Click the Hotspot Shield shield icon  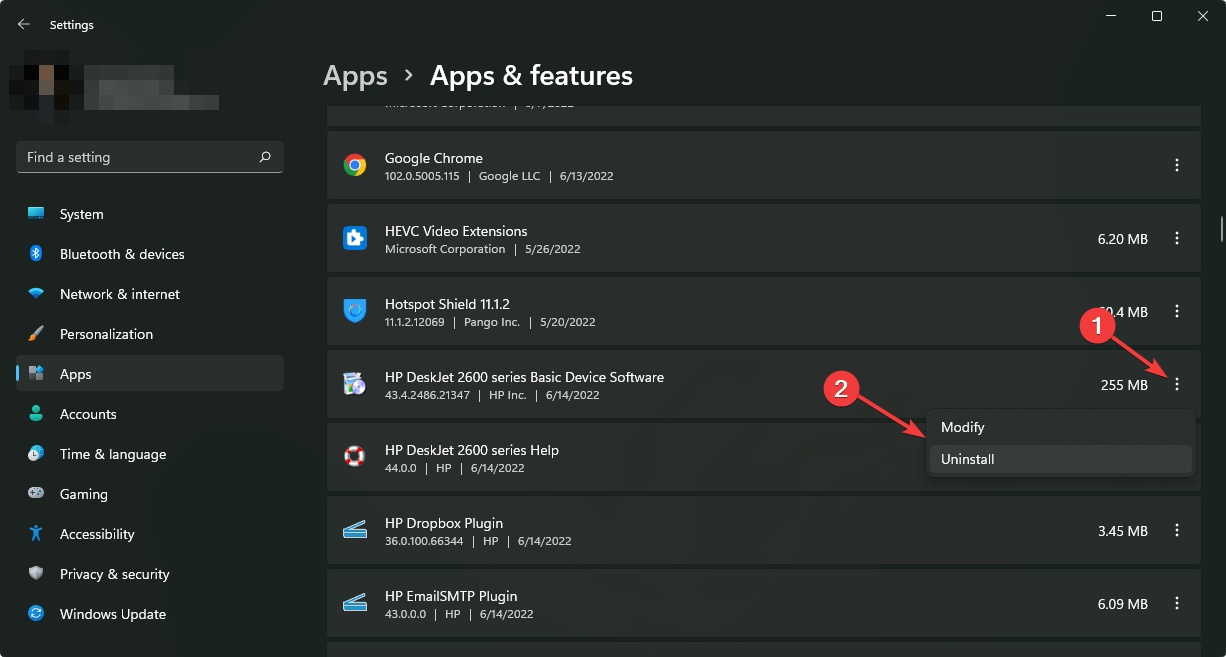coord(355,311)
